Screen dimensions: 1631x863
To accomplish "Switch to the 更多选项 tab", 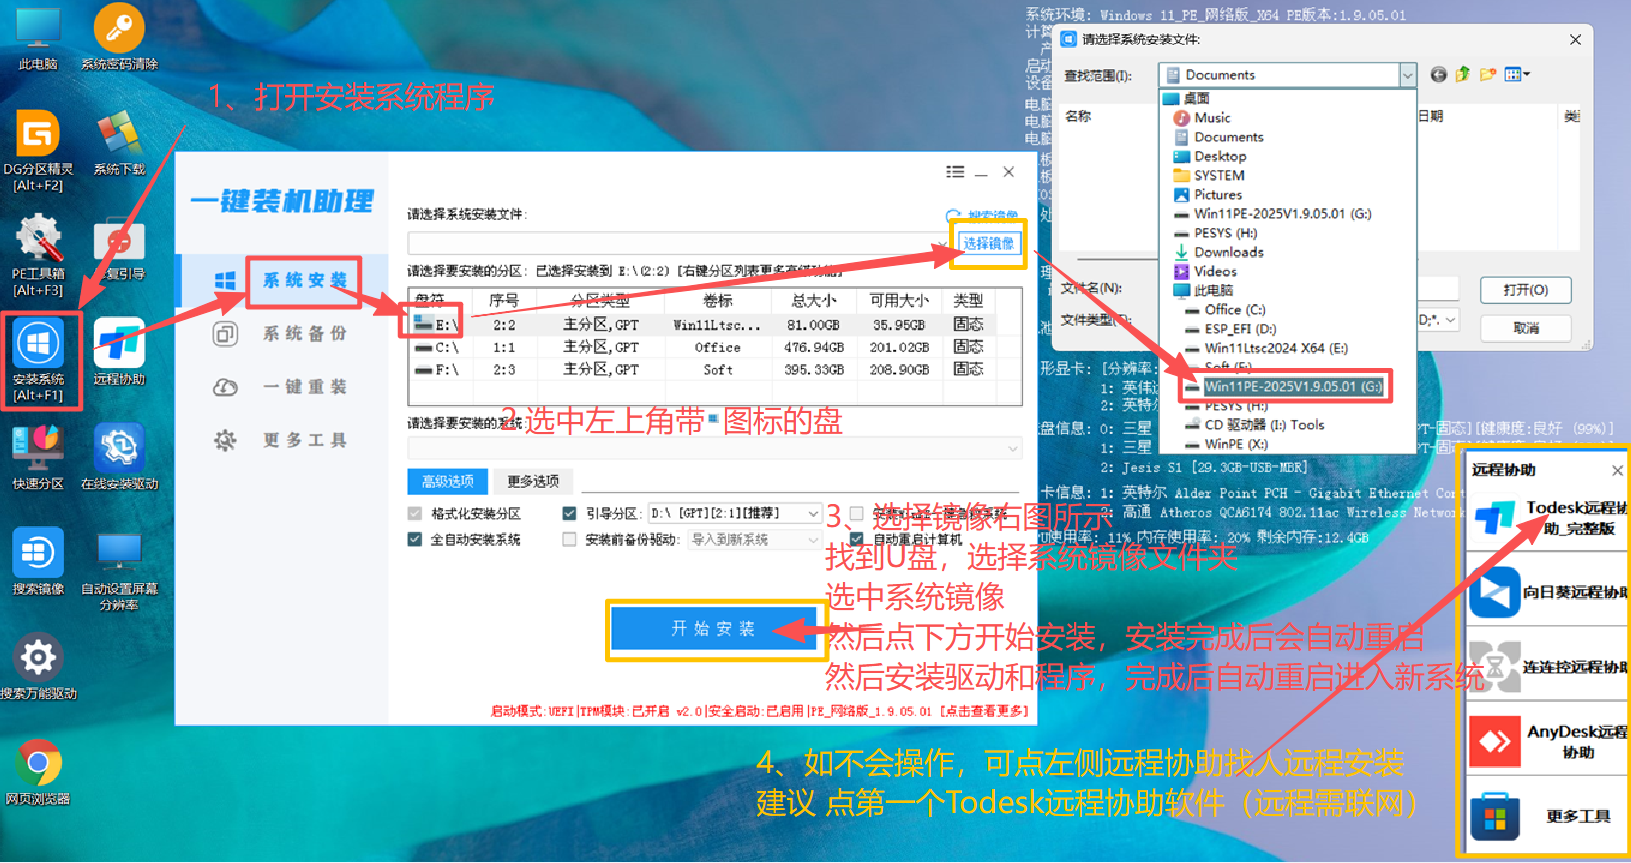I will pos(532,482).
